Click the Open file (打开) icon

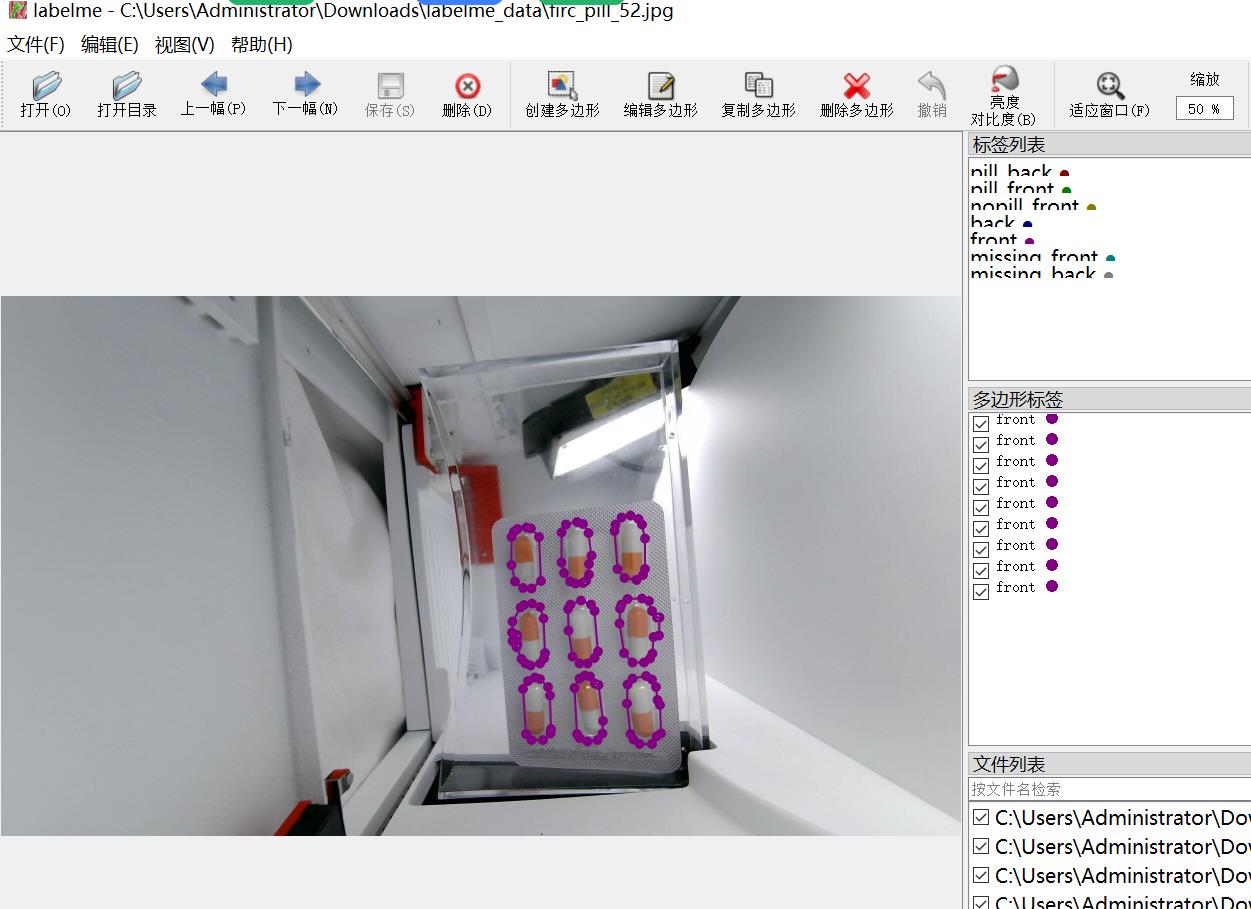(x=46, y=94)
